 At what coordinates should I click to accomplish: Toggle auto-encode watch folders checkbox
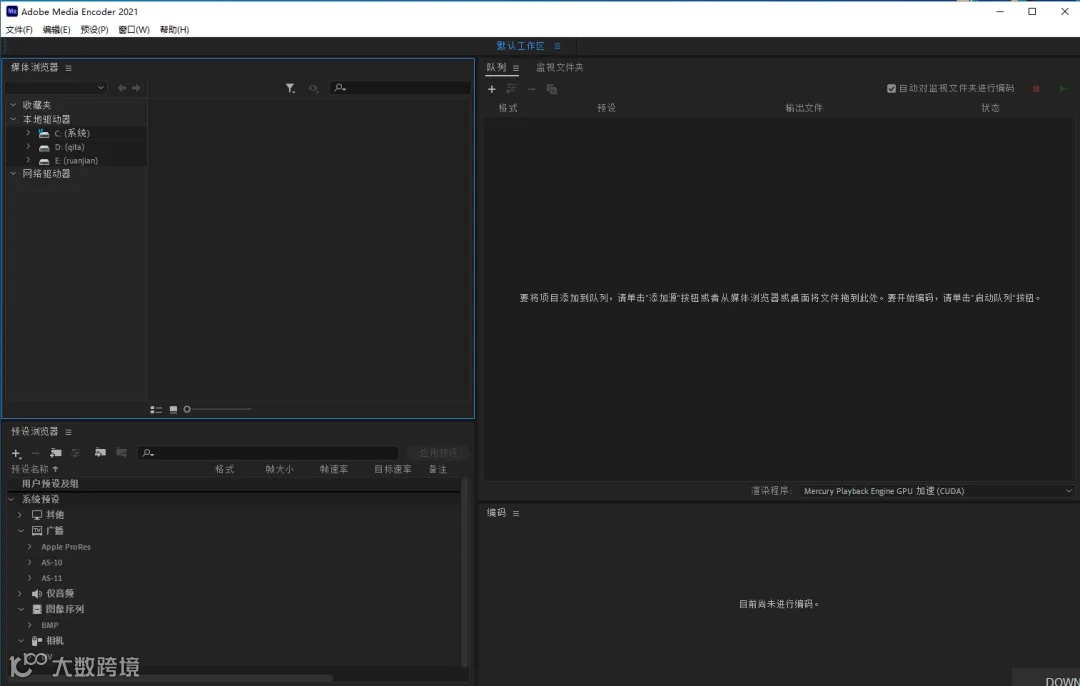tap(891, 88)
